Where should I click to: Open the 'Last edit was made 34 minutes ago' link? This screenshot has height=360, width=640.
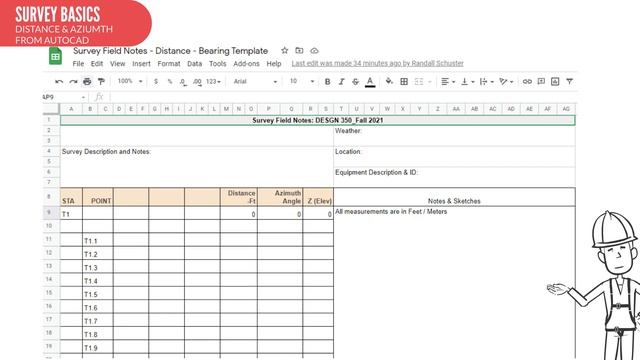tap(378, 63)
